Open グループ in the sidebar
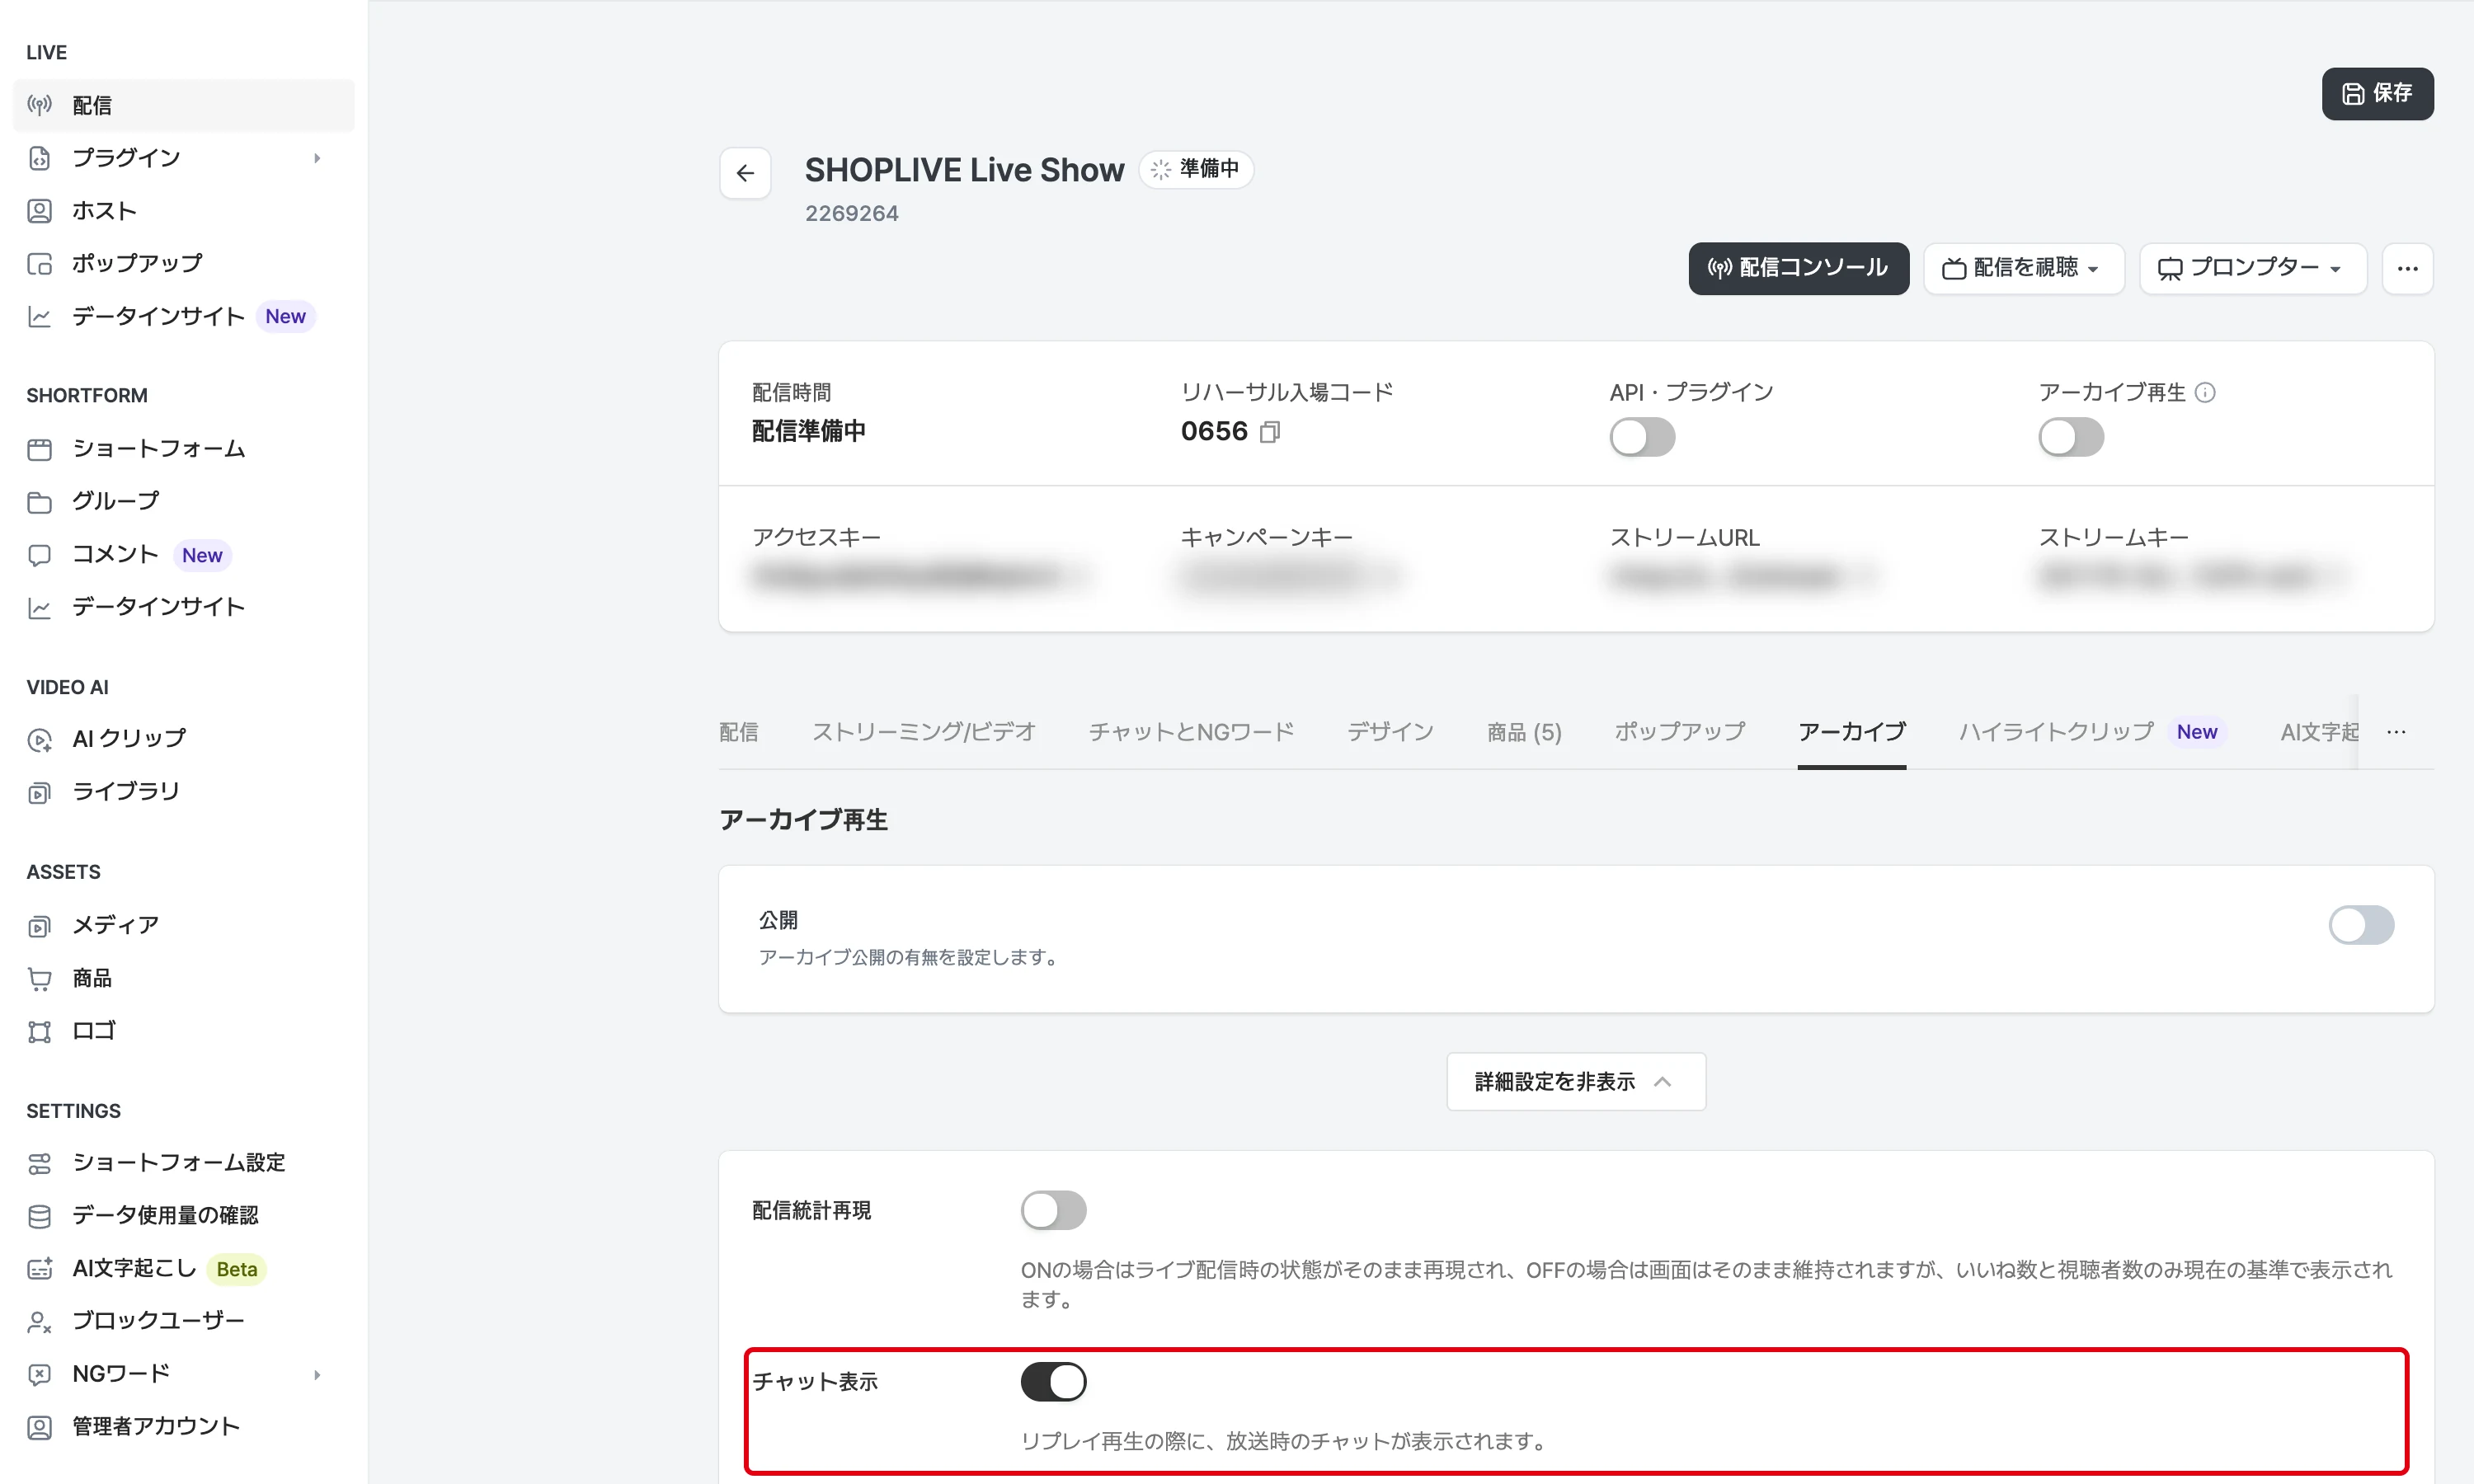The height and width of the screenshot is (1484, 2474). tap(183, 501)
